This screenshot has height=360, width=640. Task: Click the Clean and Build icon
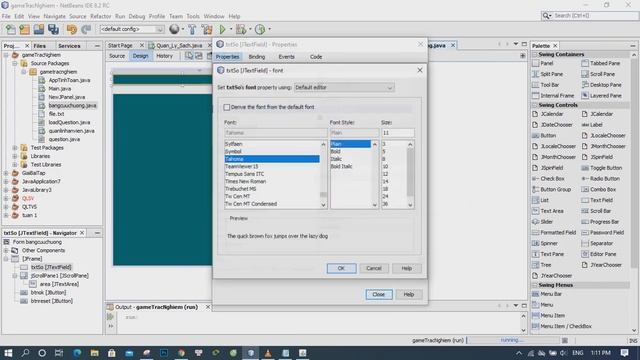pyautogui.click(x=207, y=29)
